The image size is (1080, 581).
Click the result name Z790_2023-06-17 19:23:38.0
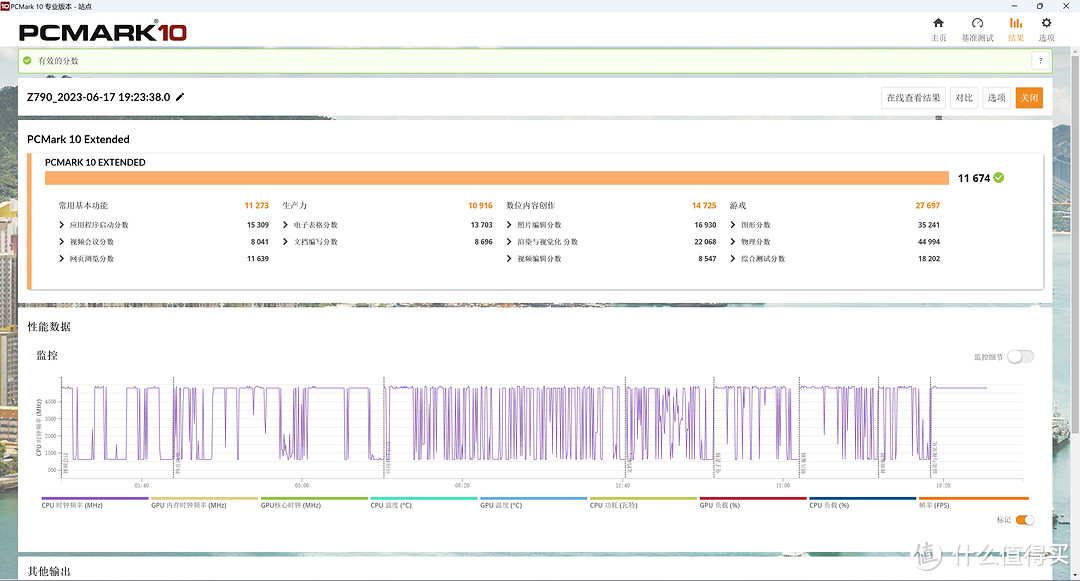click(x=98, y=97)
